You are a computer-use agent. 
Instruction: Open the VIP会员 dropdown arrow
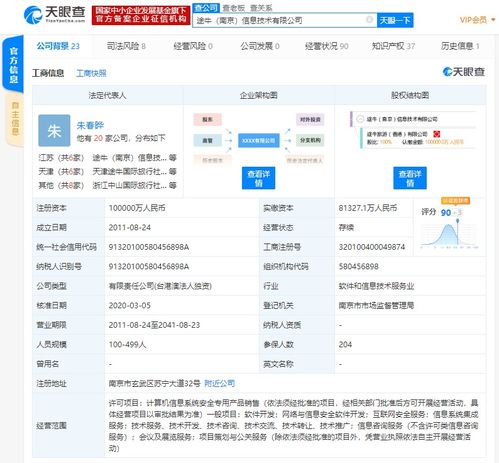click(493, 20)
